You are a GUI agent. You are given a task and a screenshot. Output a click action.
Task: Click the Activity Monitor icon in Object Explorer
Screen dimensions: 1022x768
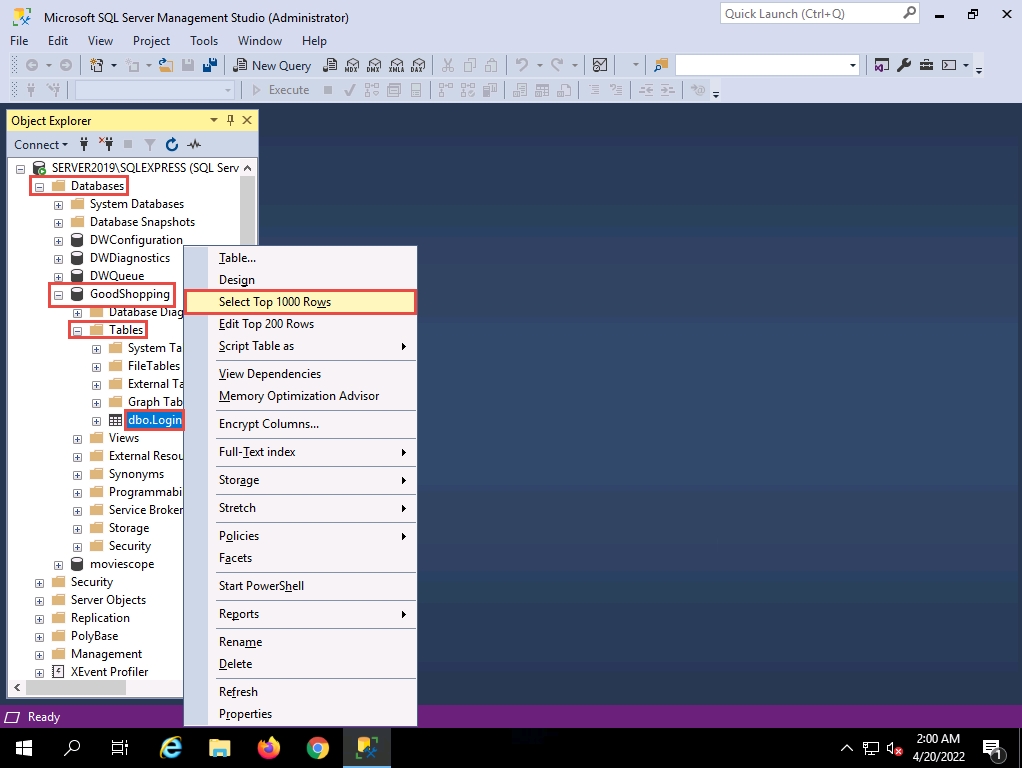click(x=194, y=145)
